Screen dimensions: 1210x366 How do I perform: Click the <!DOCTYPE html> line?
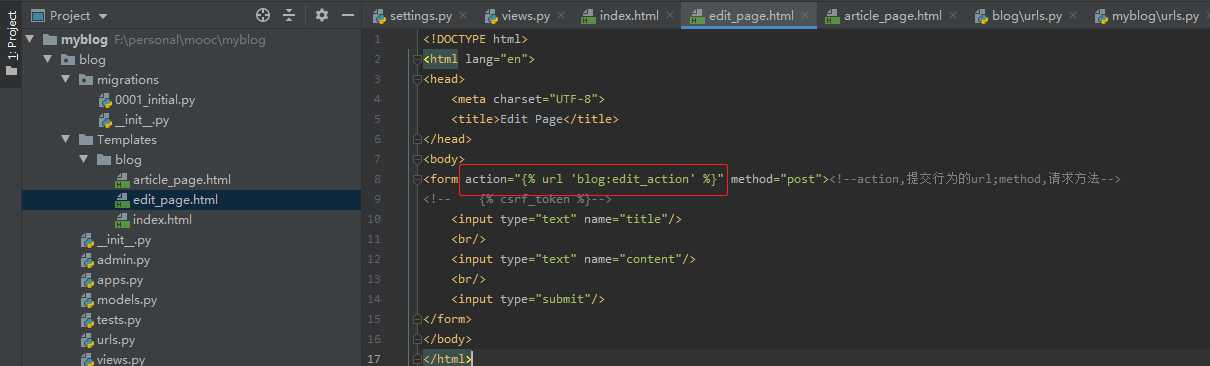(x=475, y=39)
